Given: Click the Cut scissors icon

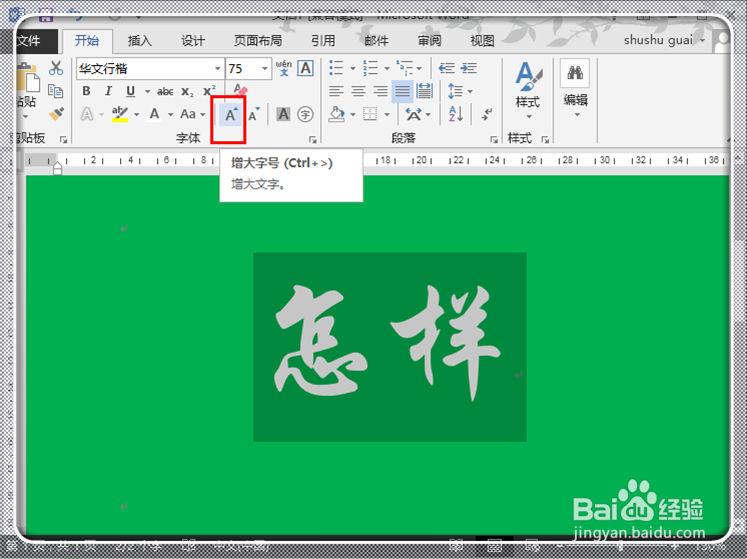Looking at the screenshot, I should click(x=56, y=68).
